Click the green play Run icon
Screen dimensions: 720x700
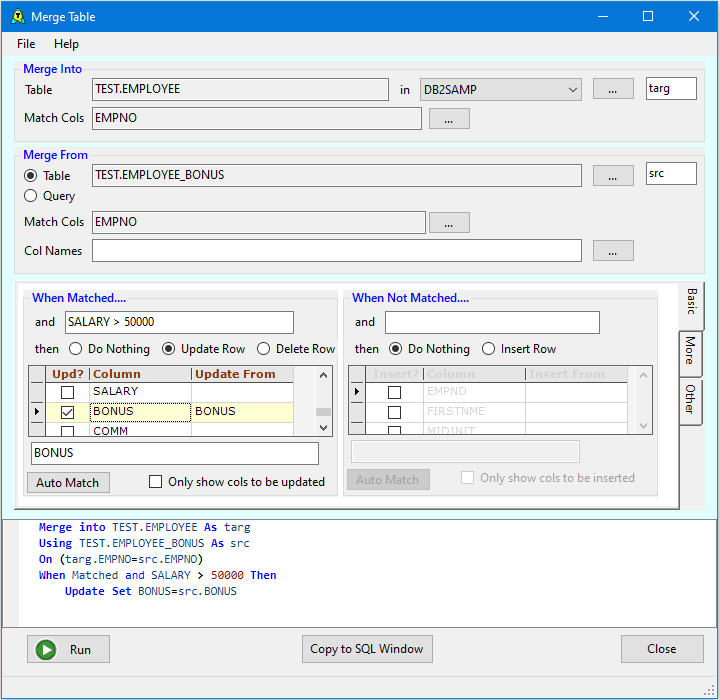click(46, 649)
